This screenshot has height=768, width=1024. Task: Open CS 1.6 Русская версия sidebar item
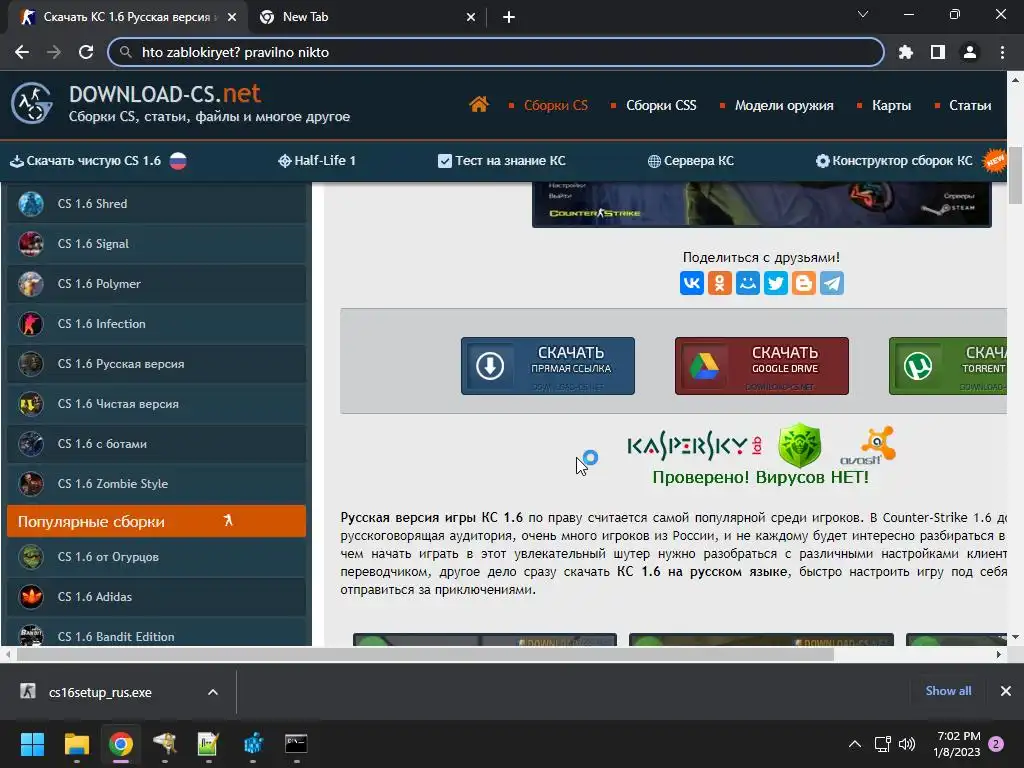(x=156, y=364)
